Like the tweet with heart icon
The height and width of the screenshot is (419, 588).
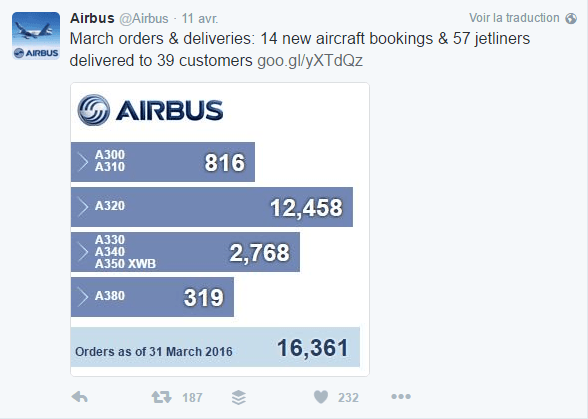(321, 397)
